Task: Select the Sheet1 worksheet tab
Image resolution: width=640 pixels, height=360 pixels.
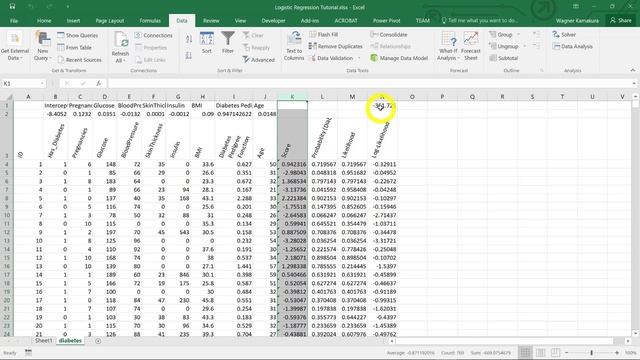Action: tap(44, 340)
